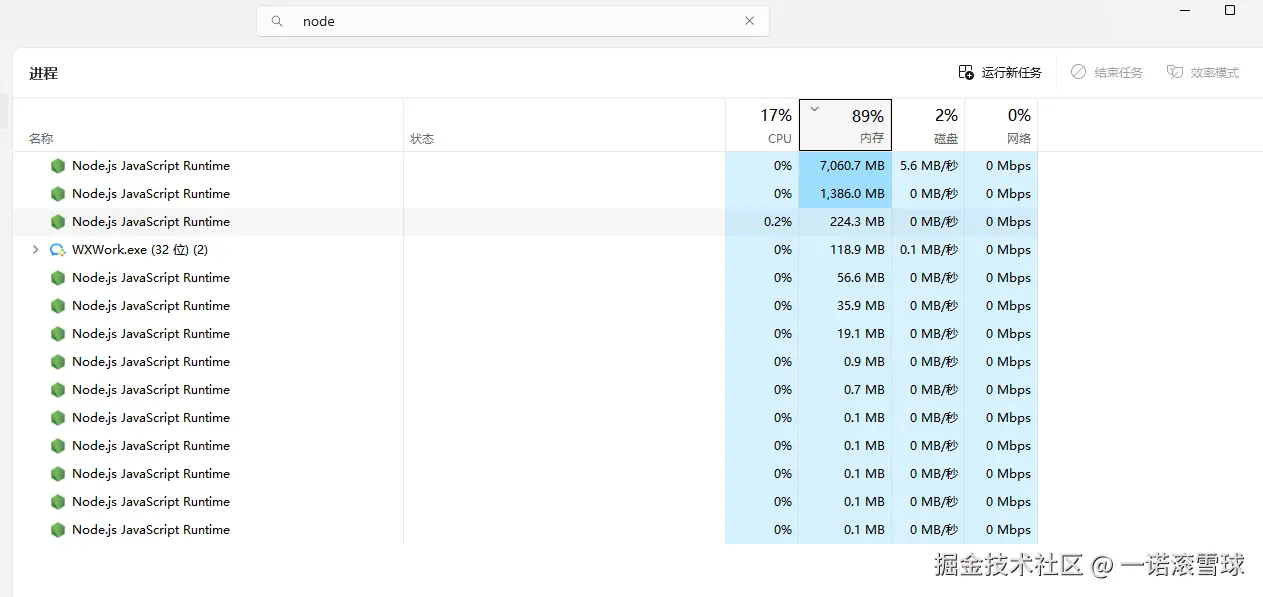Image resolution: width=1263 pixels, height=597 pixels.
Task: Sort by the 2% 磁盘 column header
Action: pyautogui.click(x=928, y=125)
